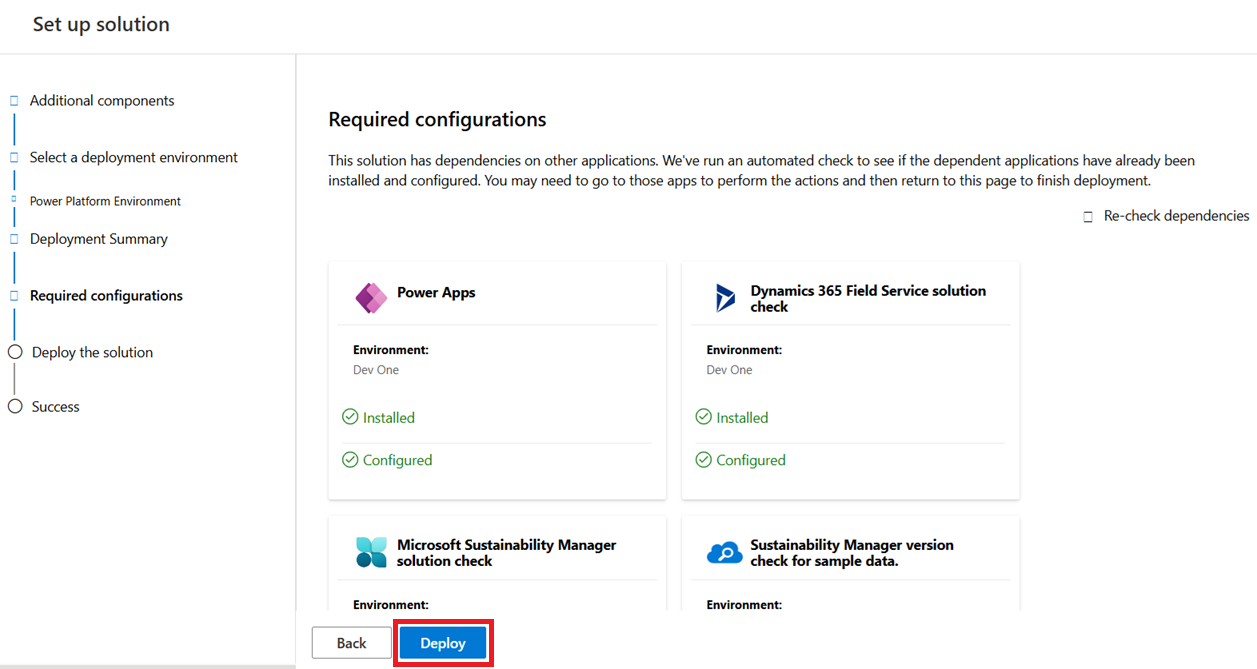
Task: Click Installed status text in Power Apps card
Action: [x=389, y=418]
